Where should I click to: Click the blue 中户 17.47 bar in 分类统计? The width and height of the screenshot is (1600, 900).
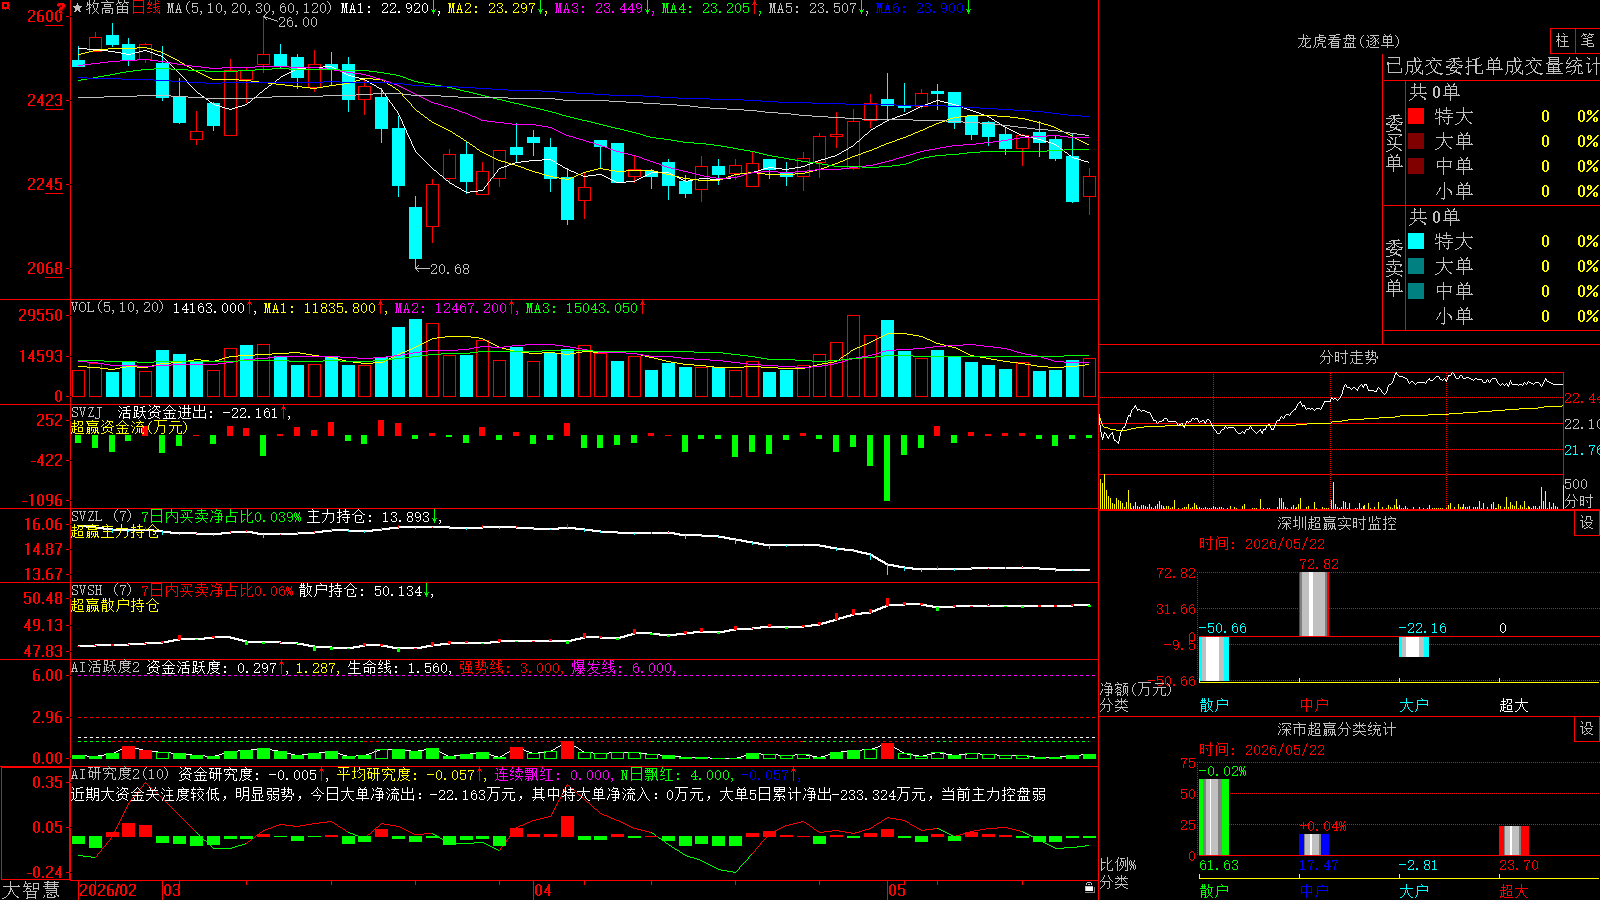coord(1314,844)
